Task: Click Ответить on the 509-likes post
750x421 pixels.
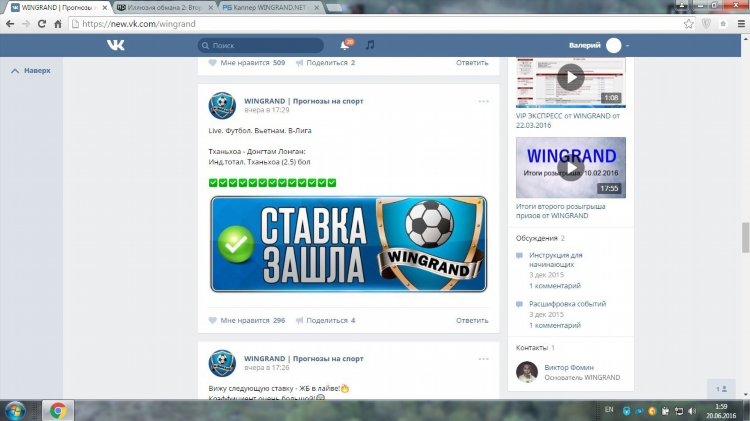Action: pos(472,63)
